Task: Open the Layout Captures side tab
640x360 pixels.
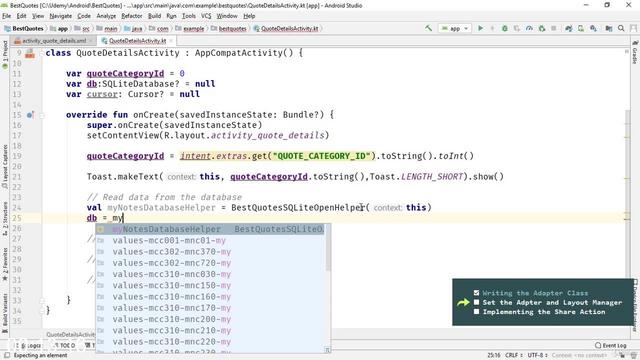Action: [5, 167]
